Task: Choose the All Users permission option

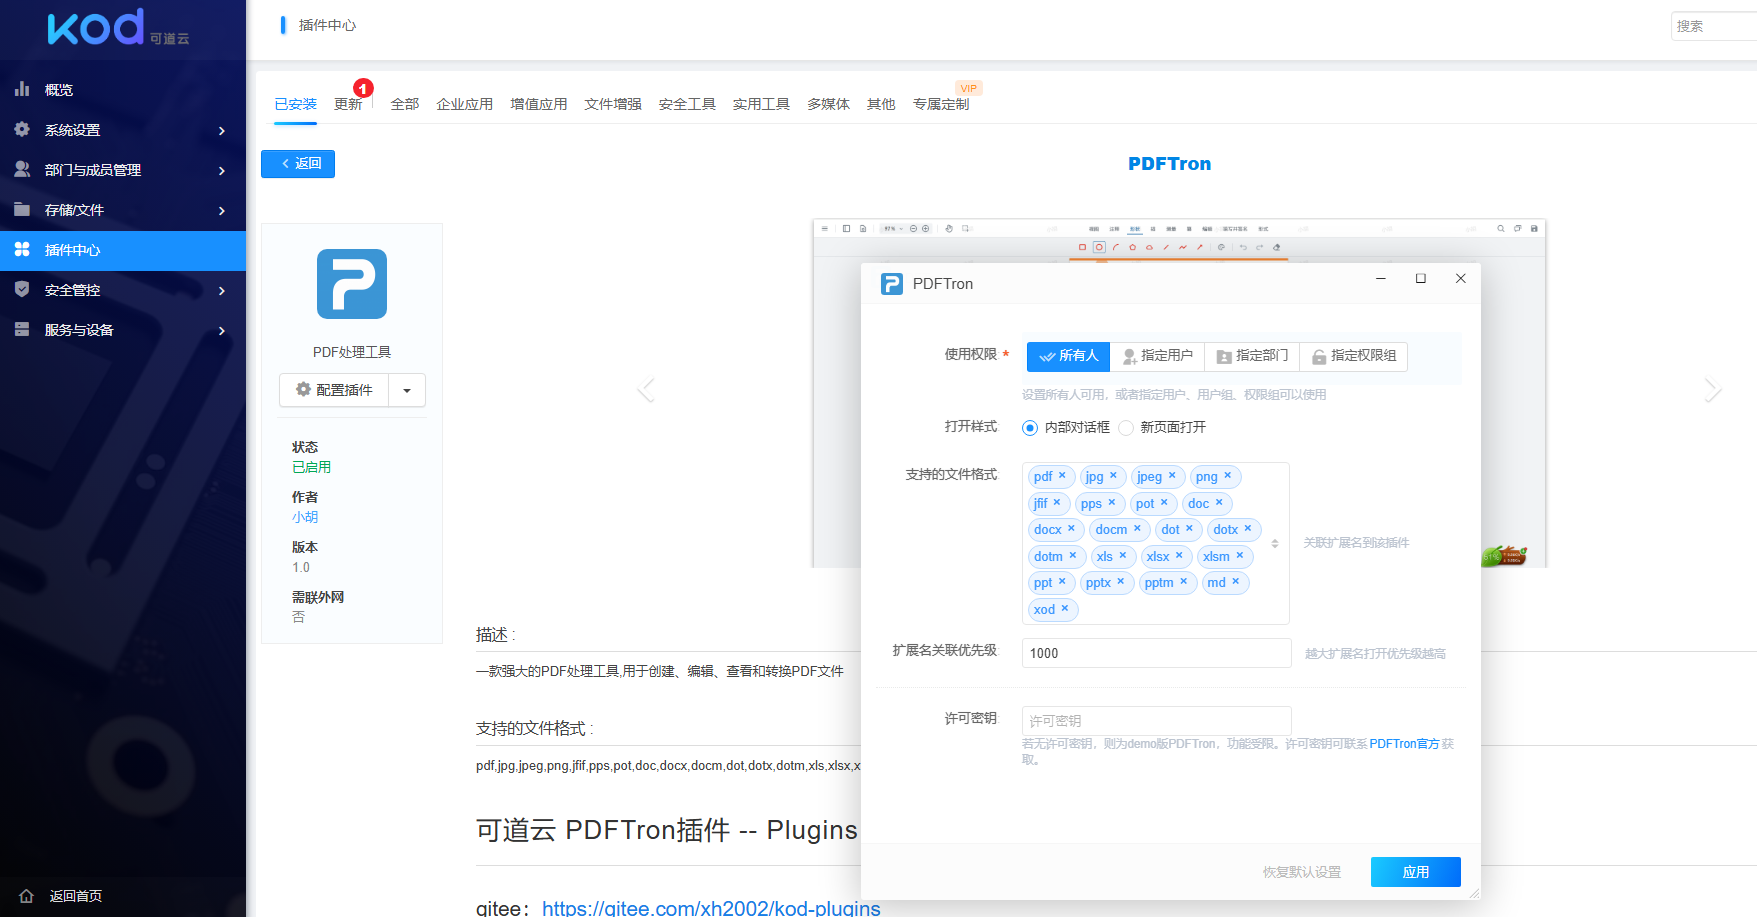Action: click(1068, 356)
